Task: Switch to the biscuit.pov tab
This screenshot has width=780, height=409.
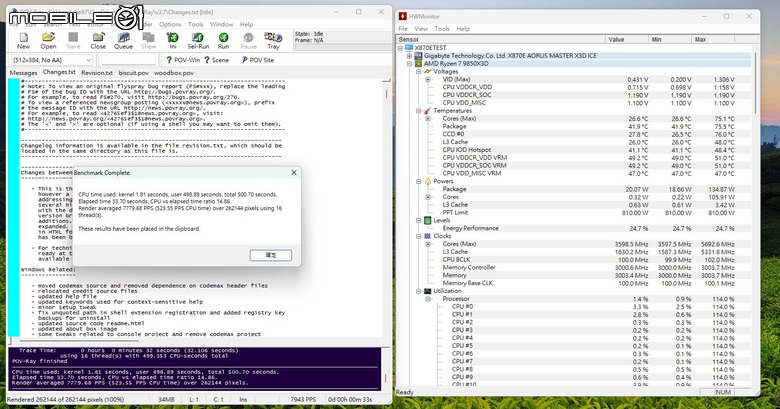Action: 134,73
